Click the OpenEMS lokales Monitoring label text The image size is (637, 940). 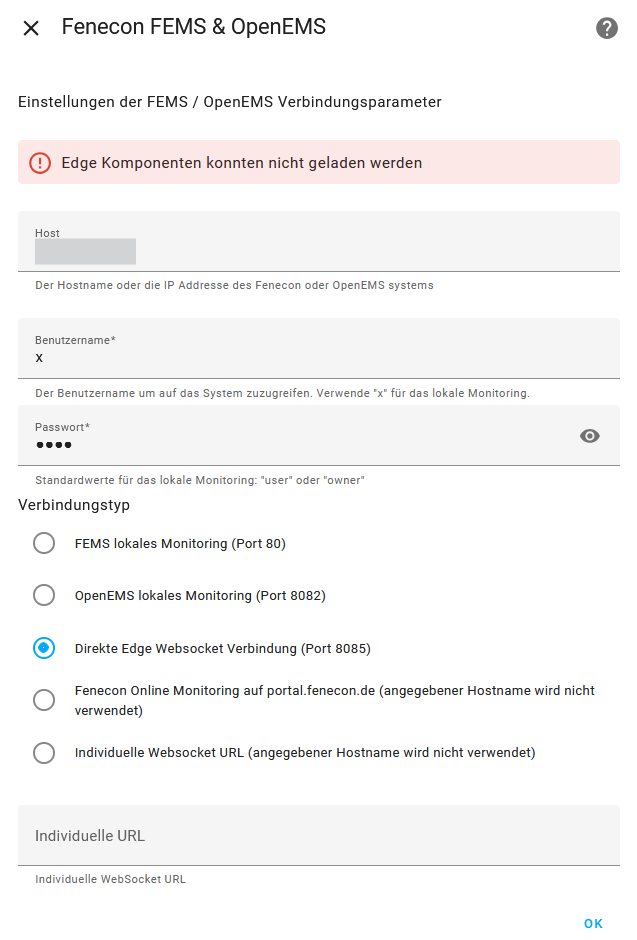[200, 595]
